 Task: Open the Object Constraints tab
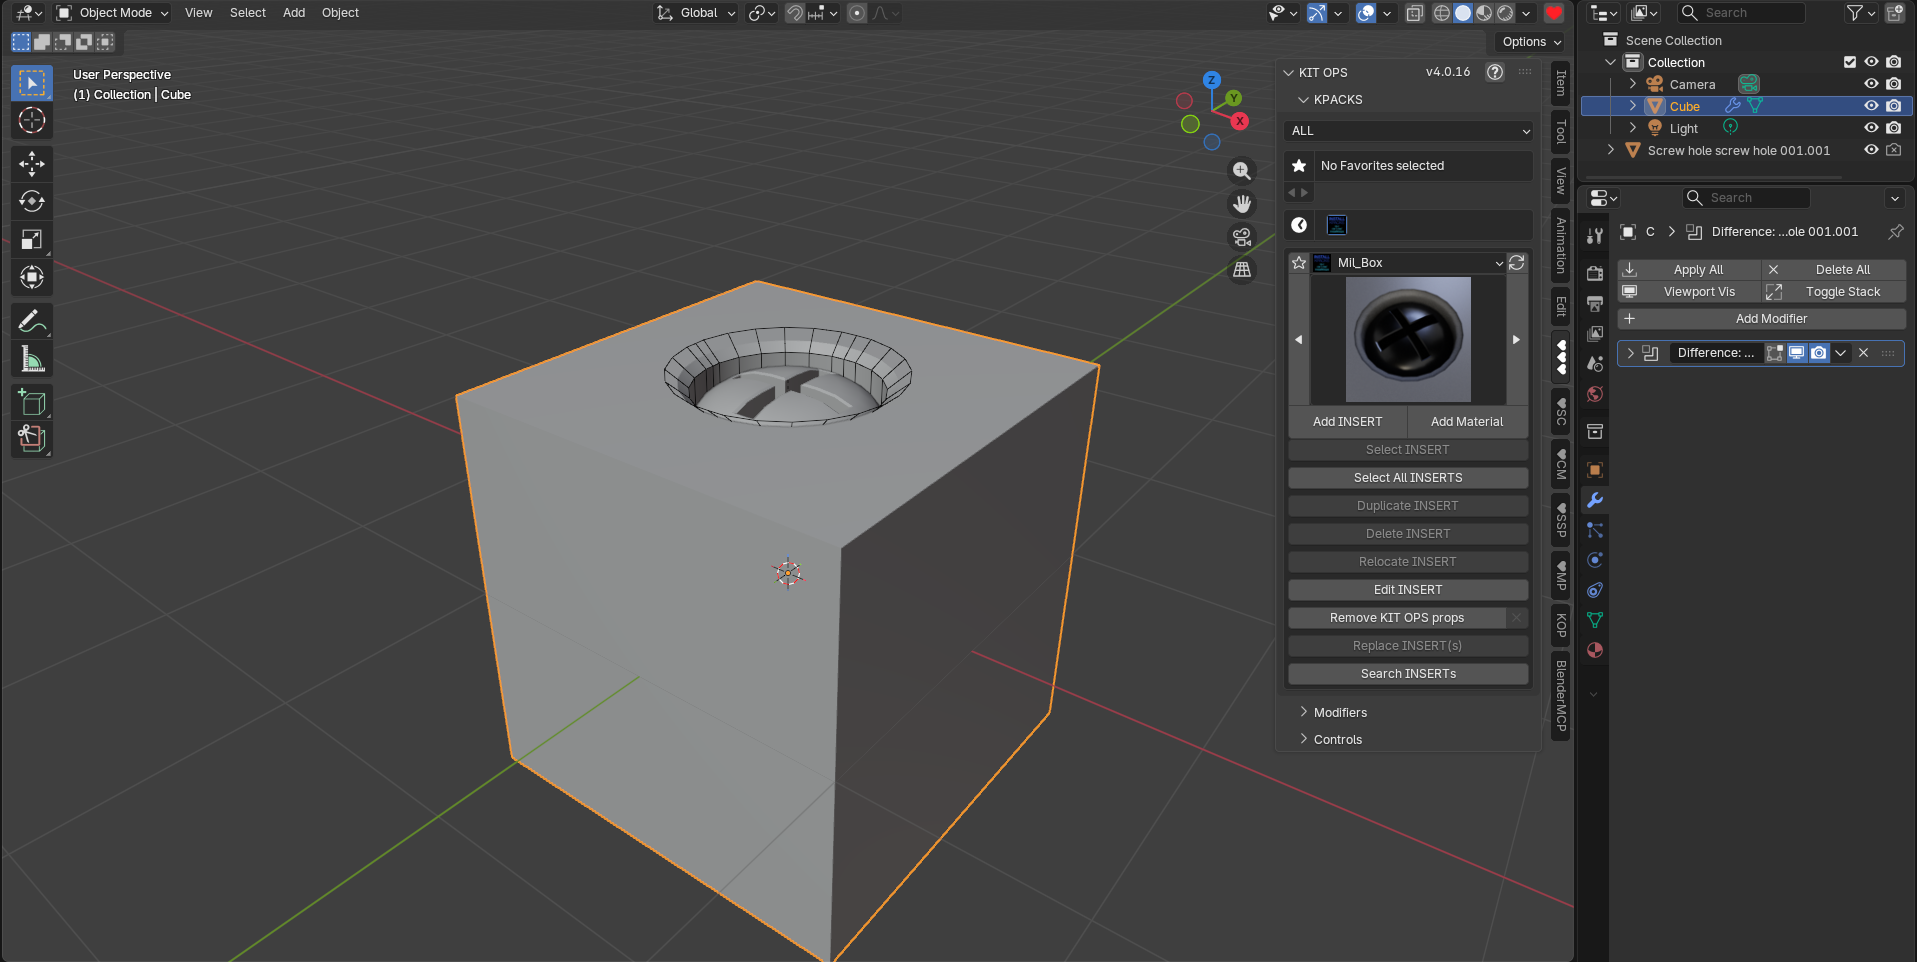(1595, 590)
